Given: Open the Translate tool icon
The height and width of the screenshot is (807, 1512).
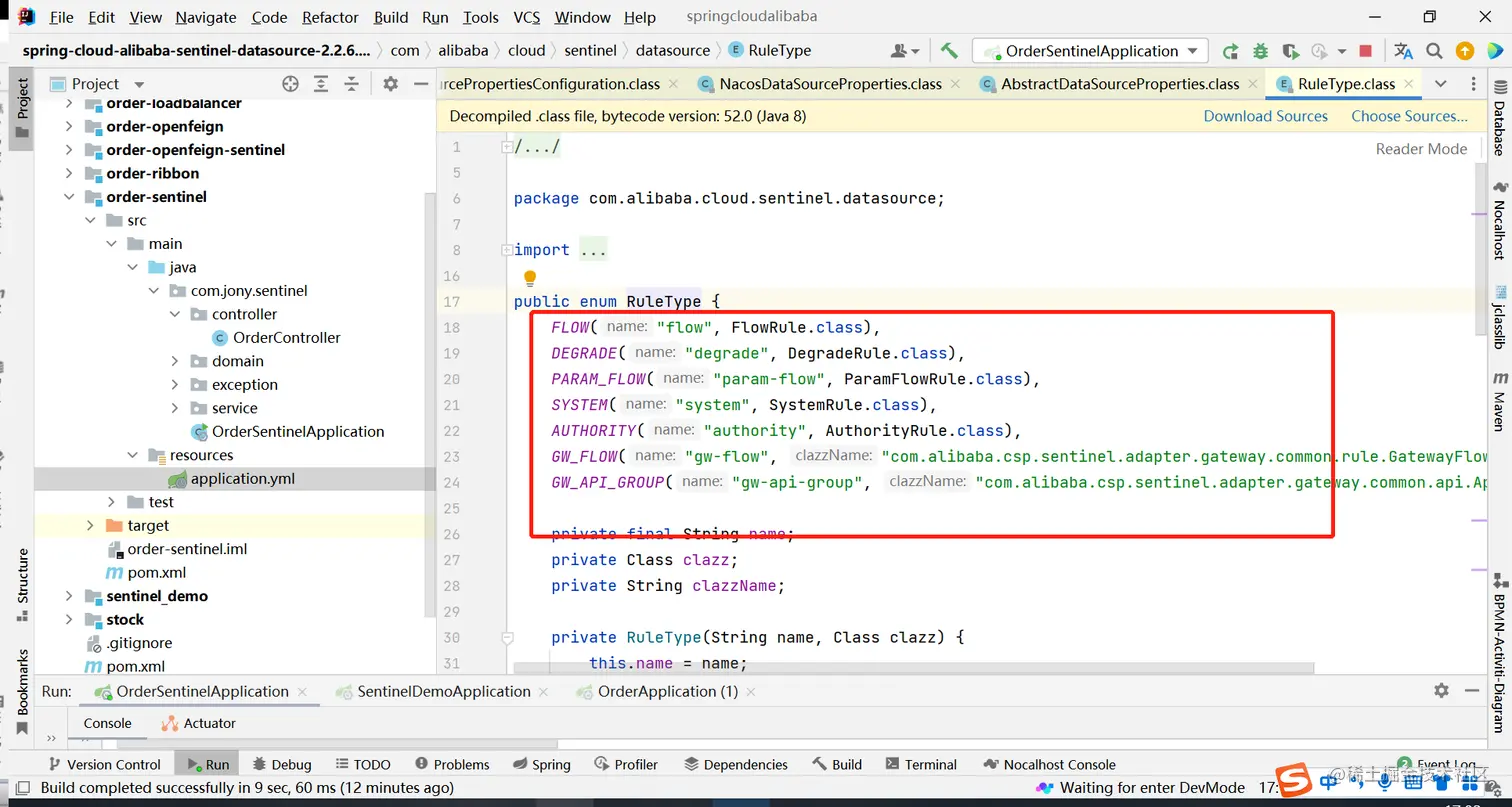Looking at the screenshot, I should click(1404, 51).
